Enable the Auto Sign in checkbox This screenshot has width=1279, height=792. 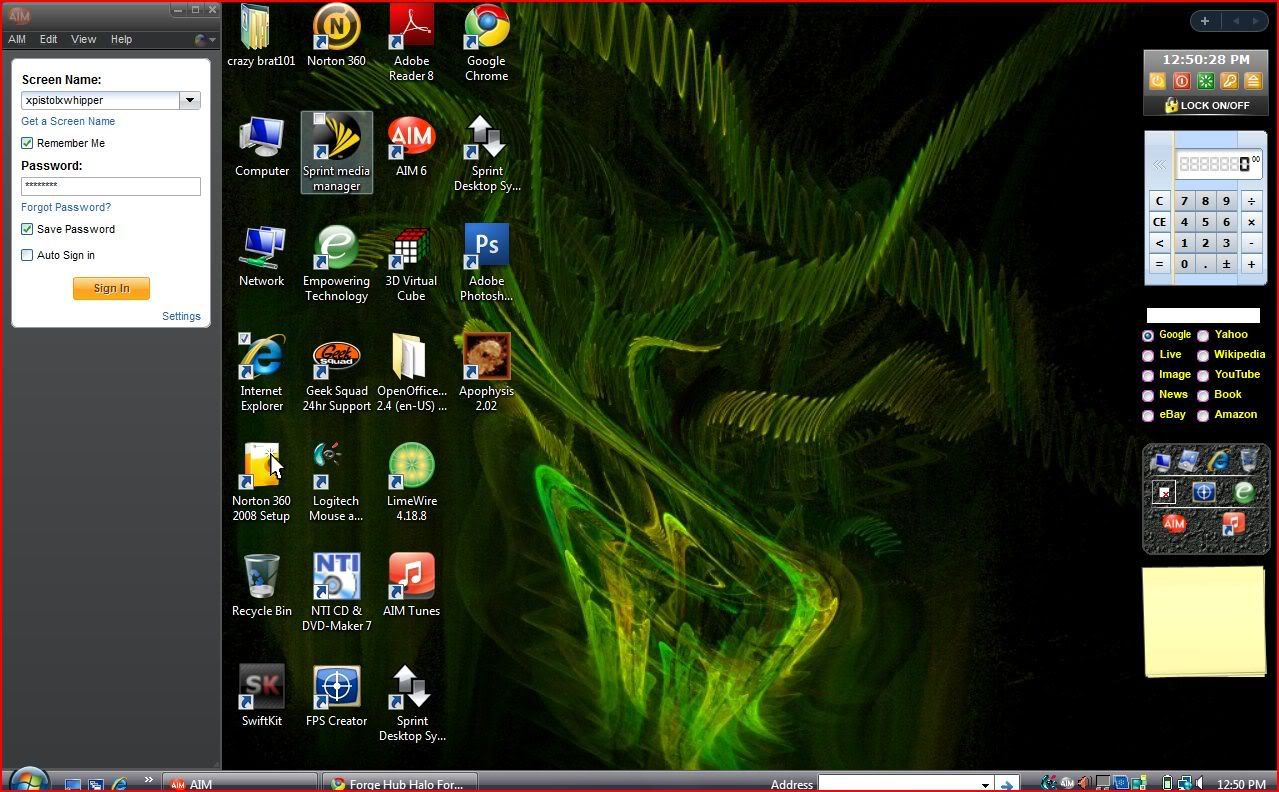(27, 255)
